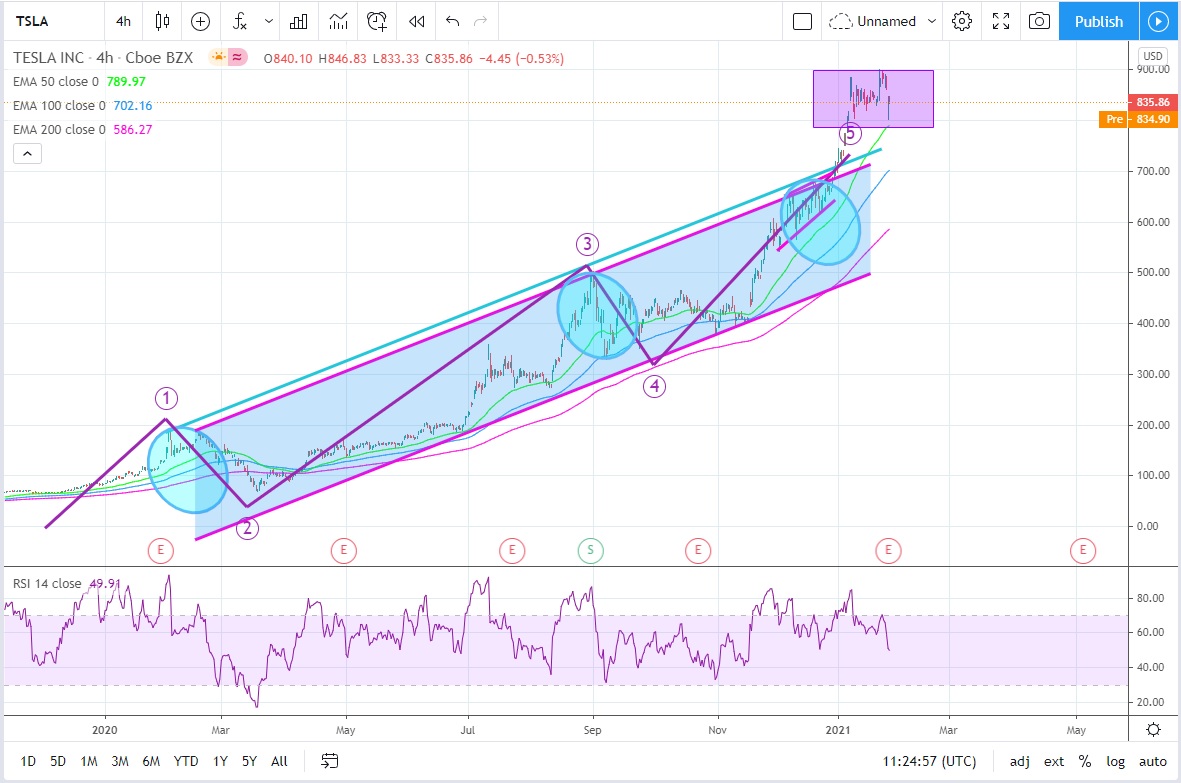Select the All time range
This screenshot has width=1181, height=783.
pos(279,761)
